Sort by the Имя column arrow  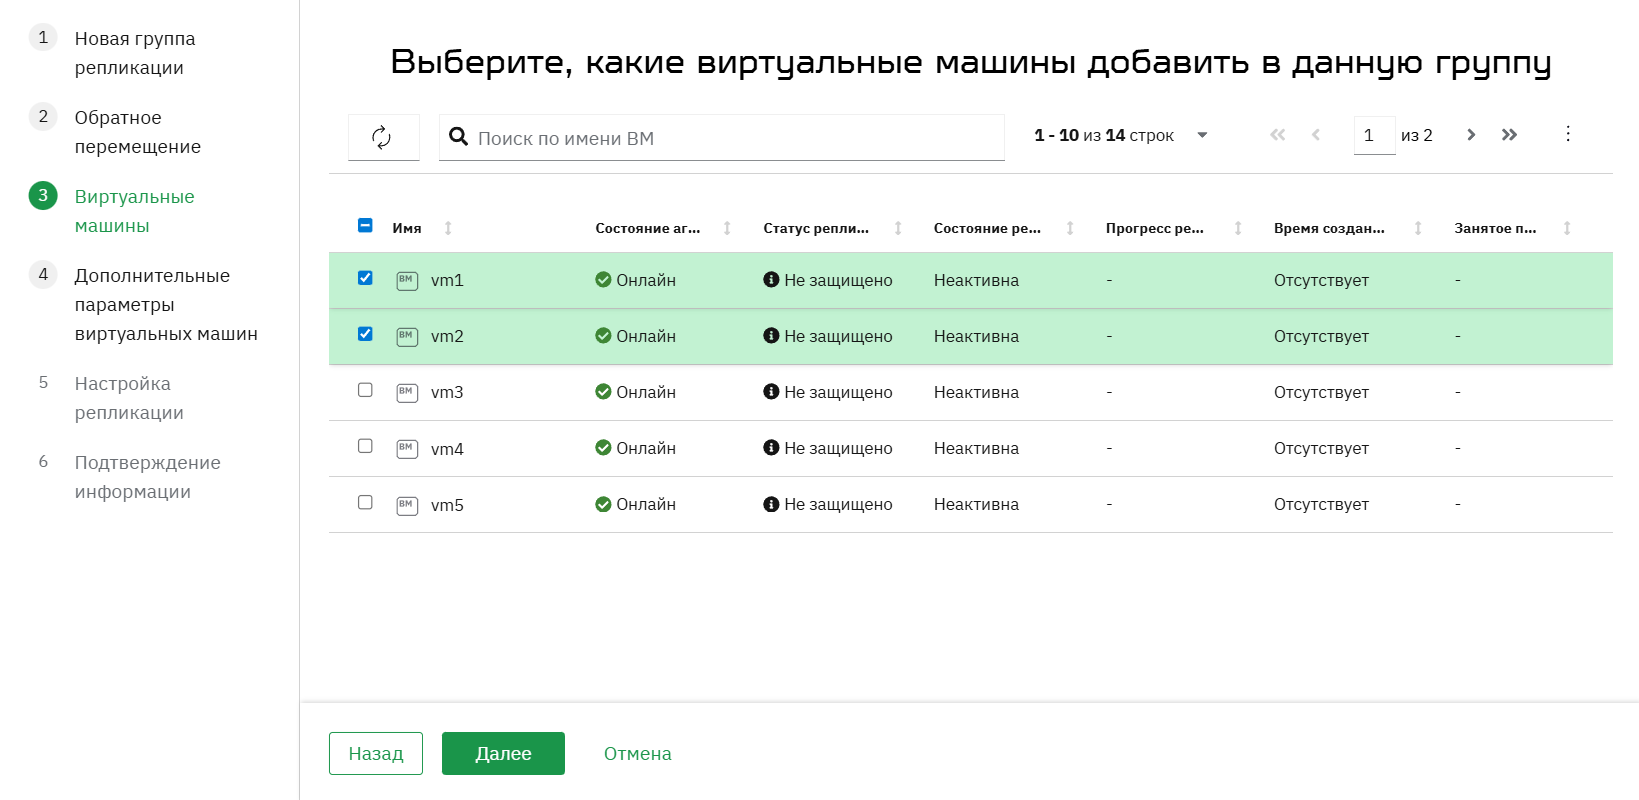coord(448,228)
